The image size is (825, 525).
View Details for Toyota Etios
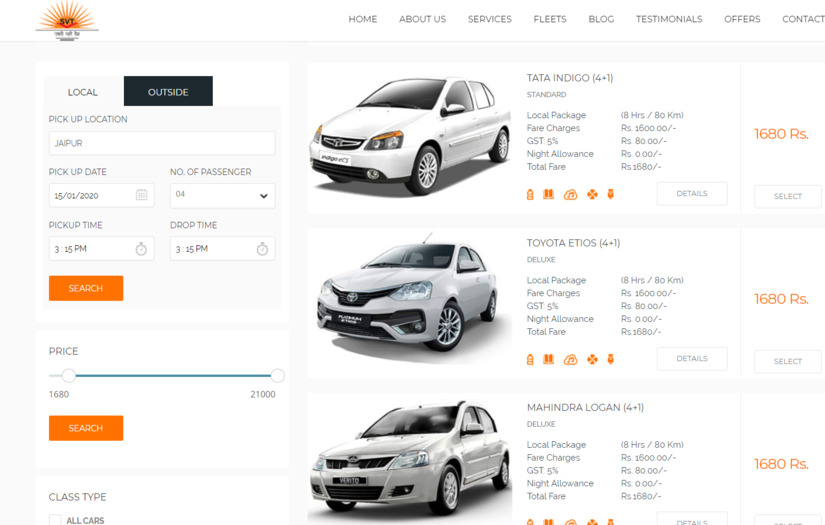692,359
